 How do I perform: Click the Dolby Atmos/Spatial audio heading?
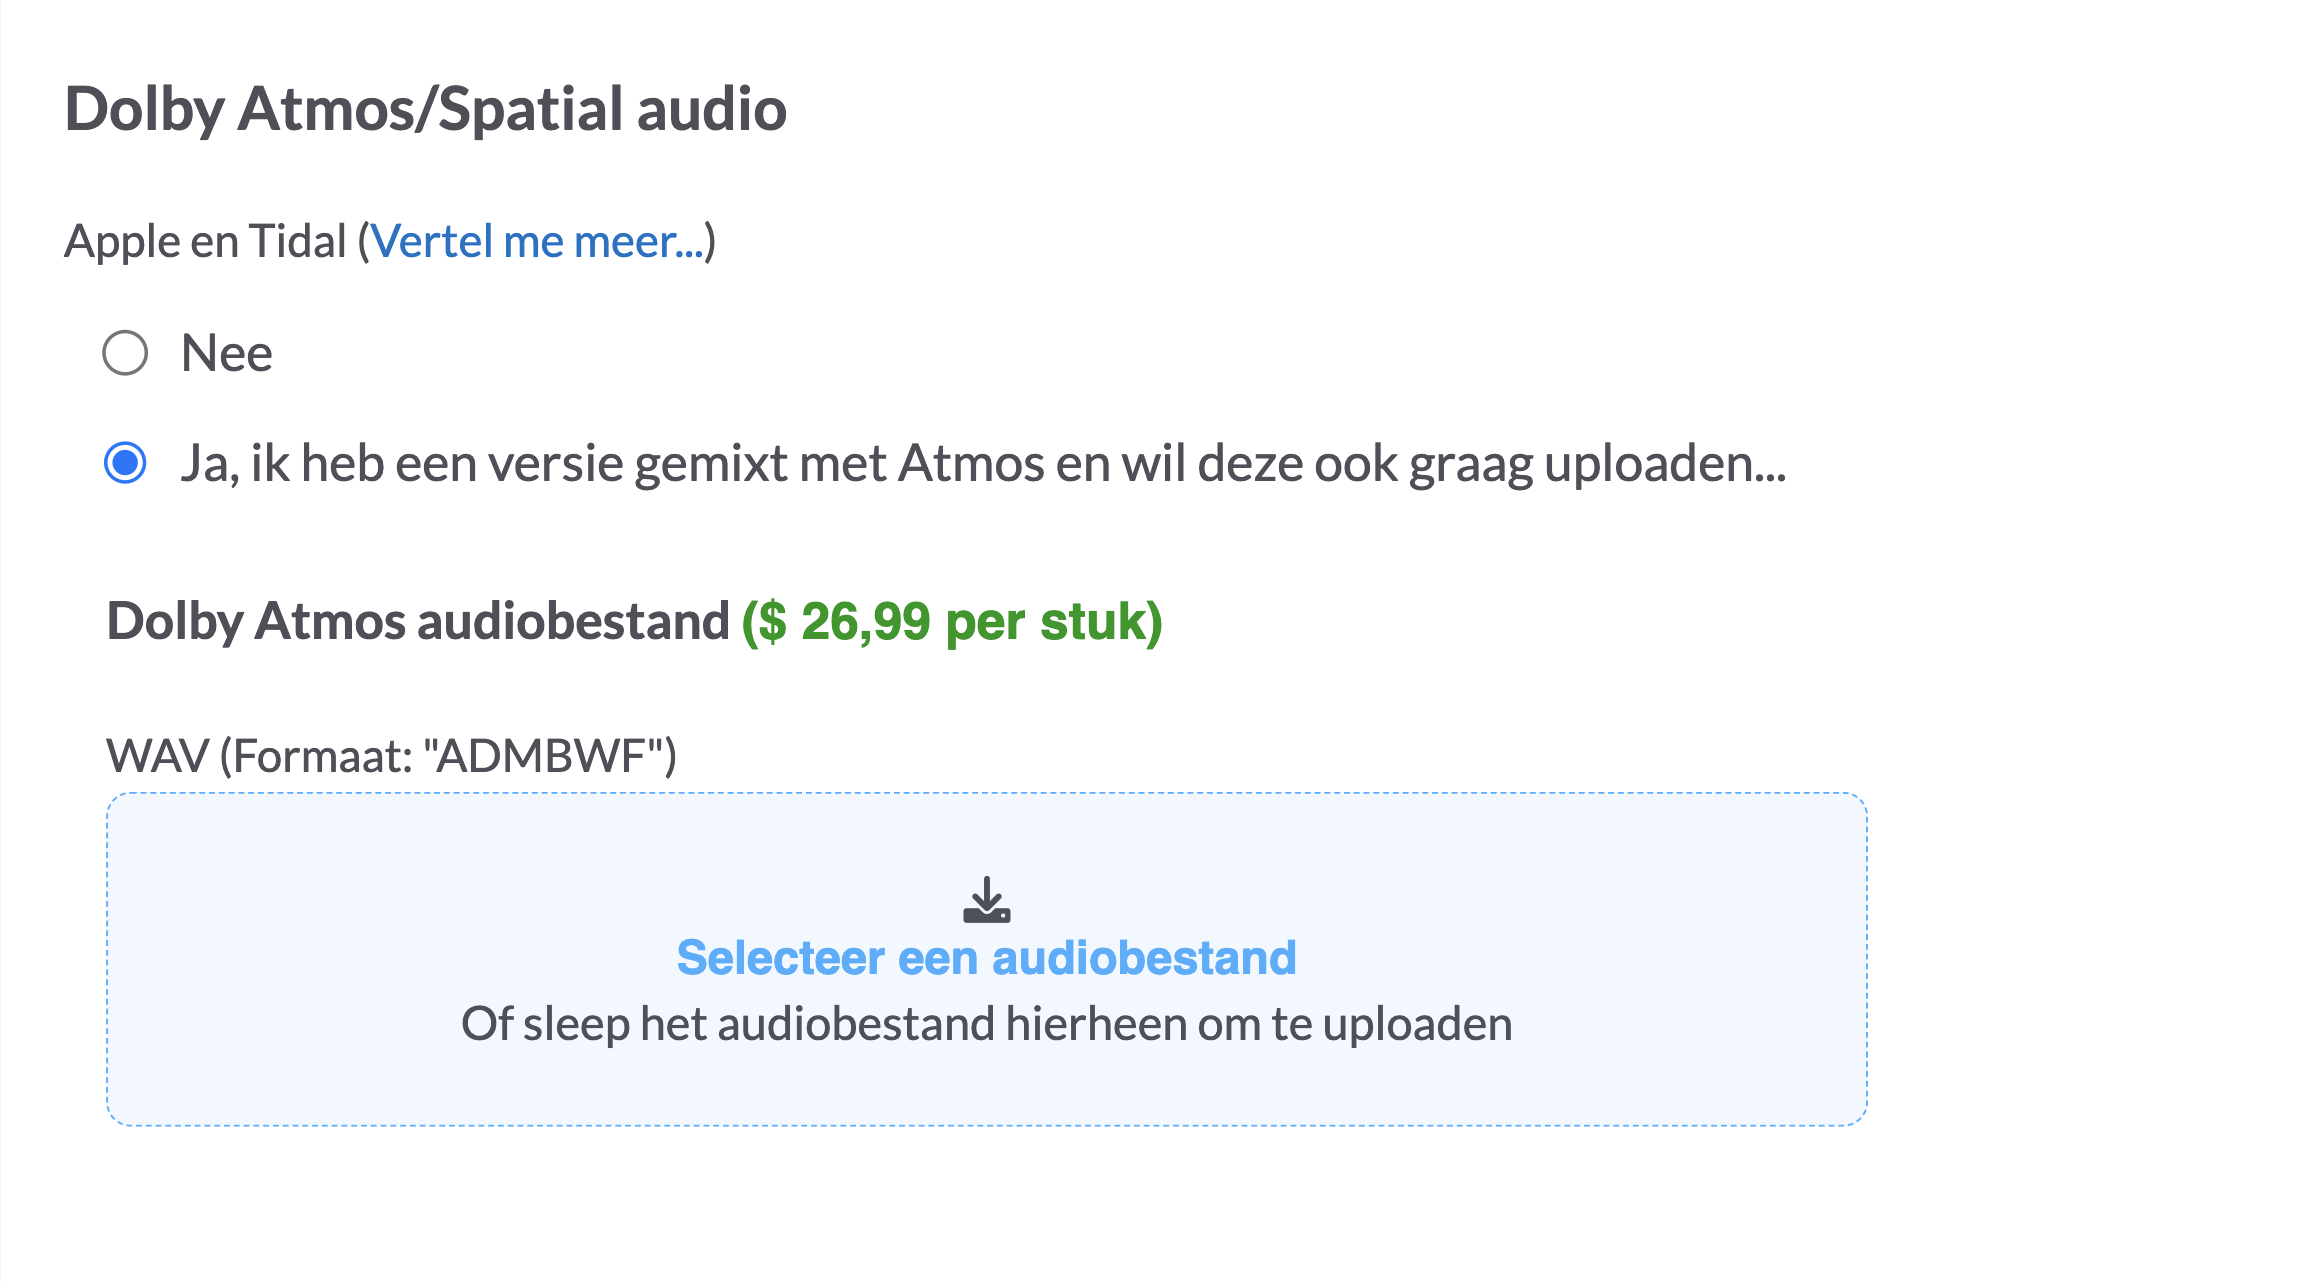[425, 109]
